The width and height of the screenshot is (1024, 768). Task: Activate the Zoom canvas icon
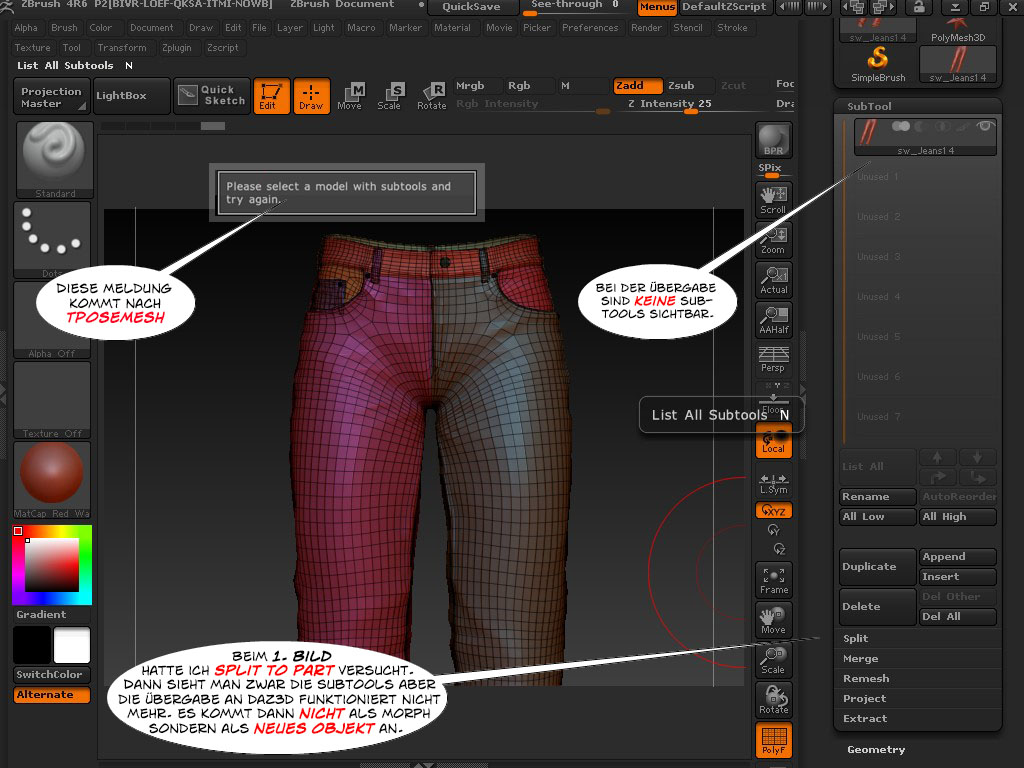click(x=773, y=239)
